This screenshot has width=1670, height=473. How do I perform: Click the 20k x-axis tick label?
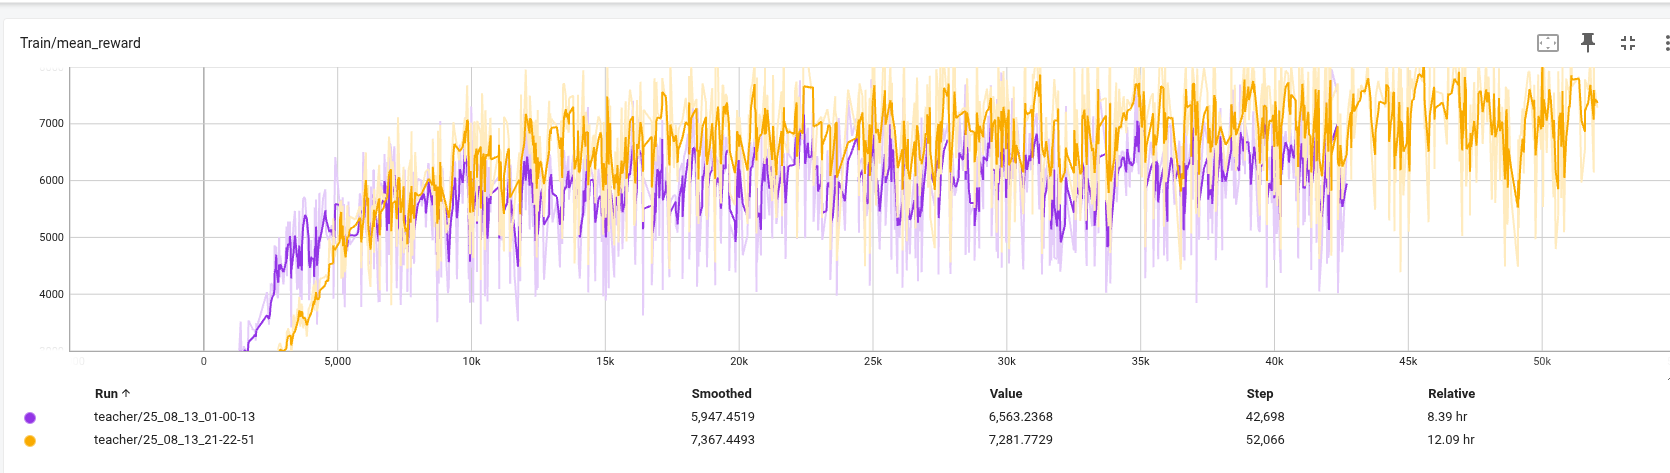click(739, 362)
